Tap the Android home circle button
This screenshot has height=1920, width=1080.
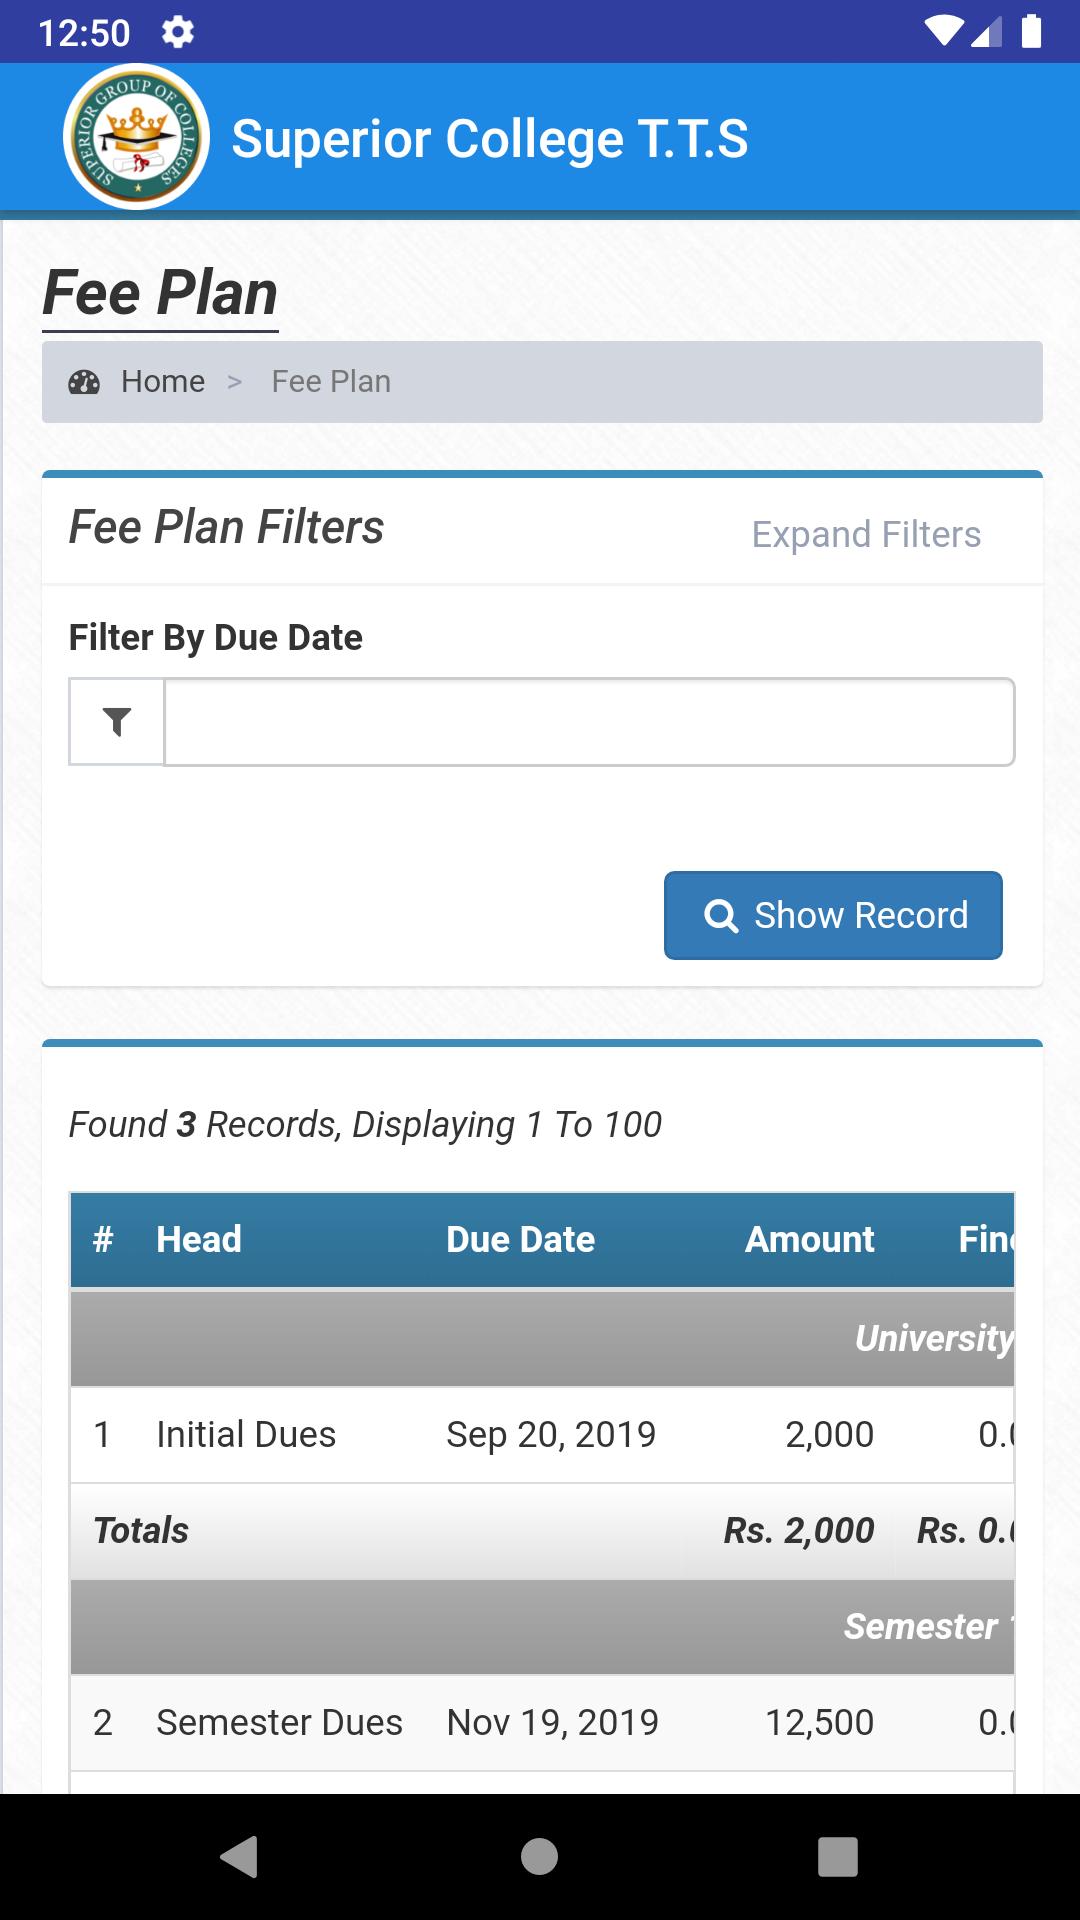pos(540,1856)
